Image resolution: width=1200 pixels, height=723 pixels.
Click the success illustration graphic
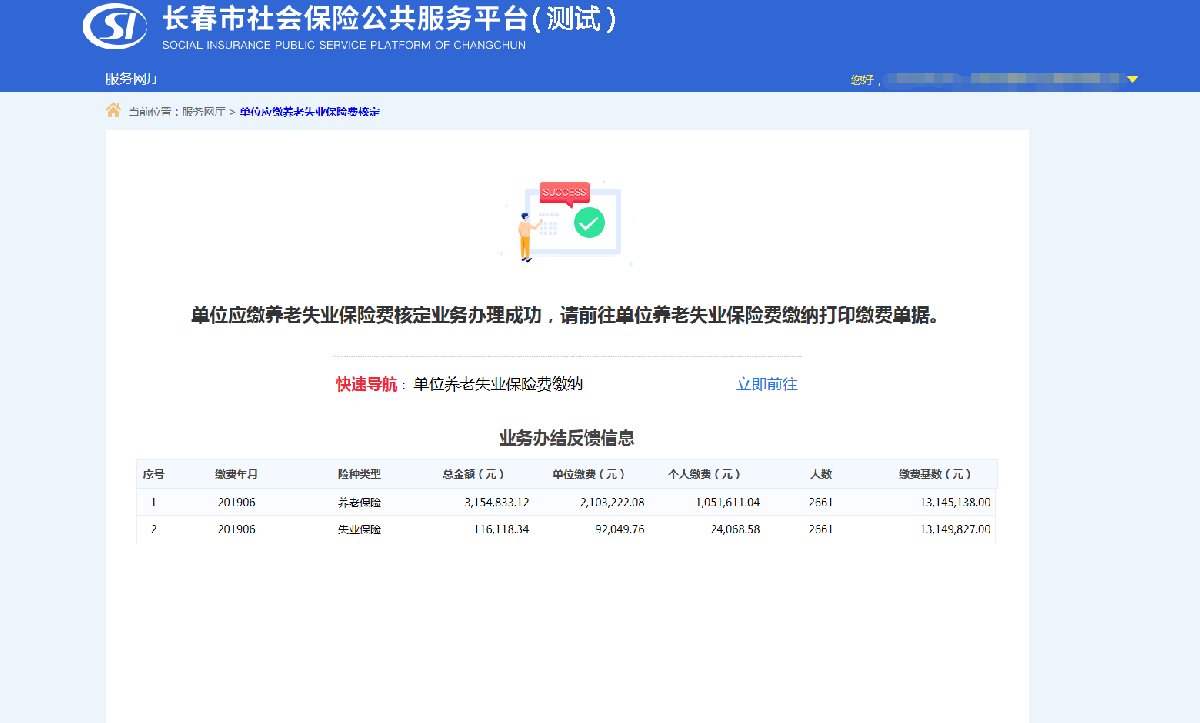point(568,222)
